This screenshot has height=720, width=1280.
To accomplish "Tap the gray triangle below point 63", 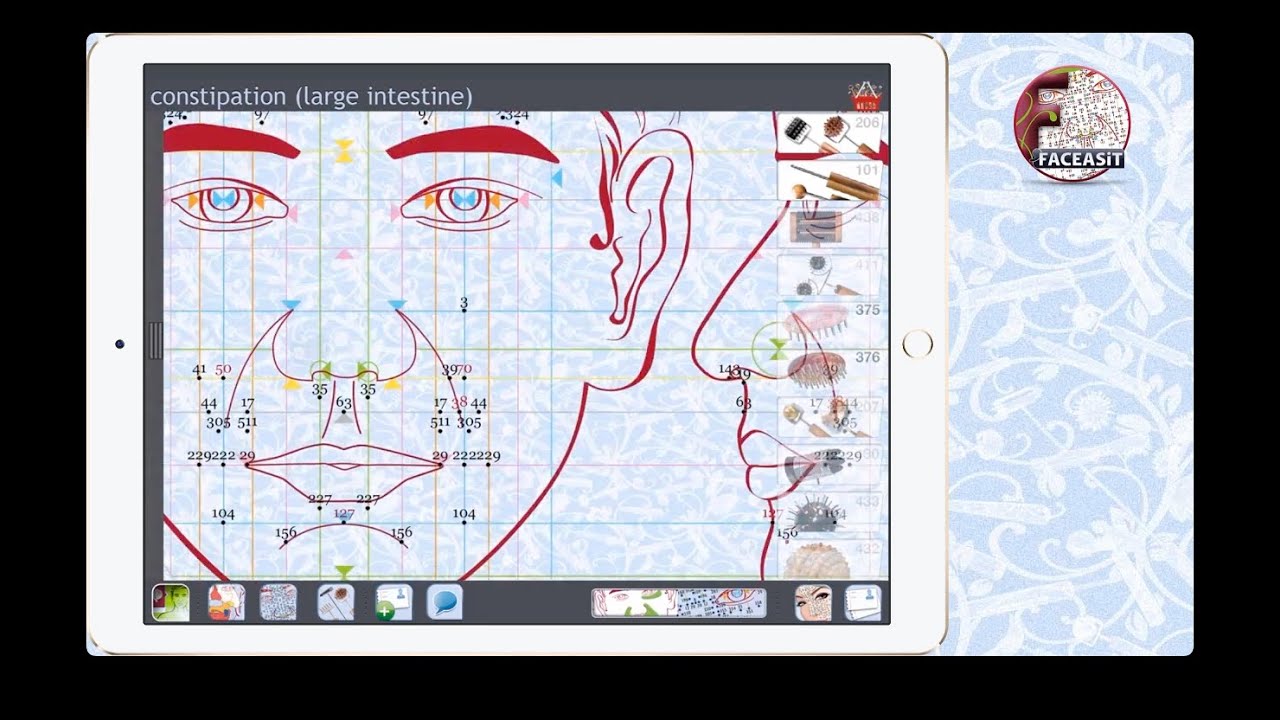I will [x=344, y=418].
